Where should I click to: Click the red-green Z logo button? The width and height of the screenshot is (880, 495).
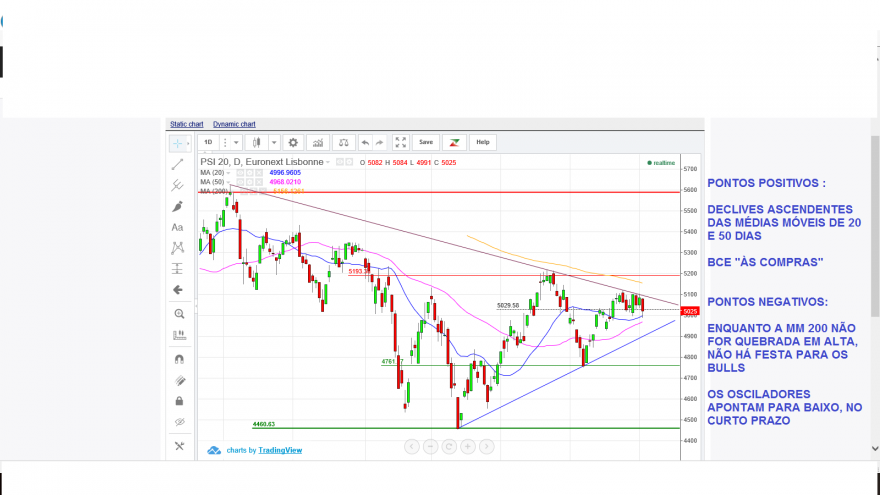click(454, 143)
